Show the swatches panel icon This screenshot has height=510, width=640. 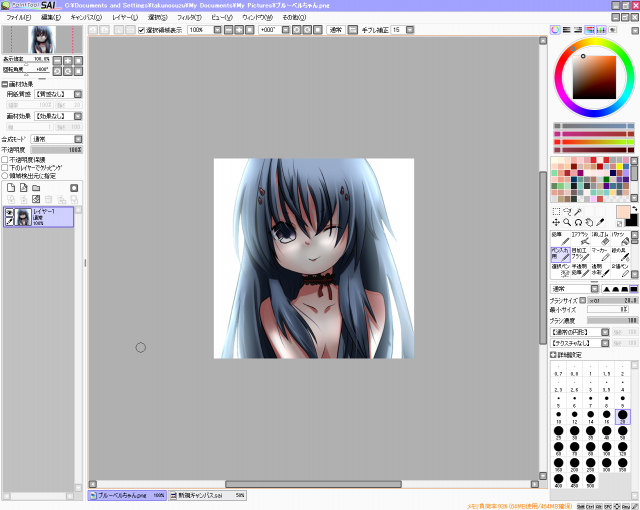pos(601,30)
